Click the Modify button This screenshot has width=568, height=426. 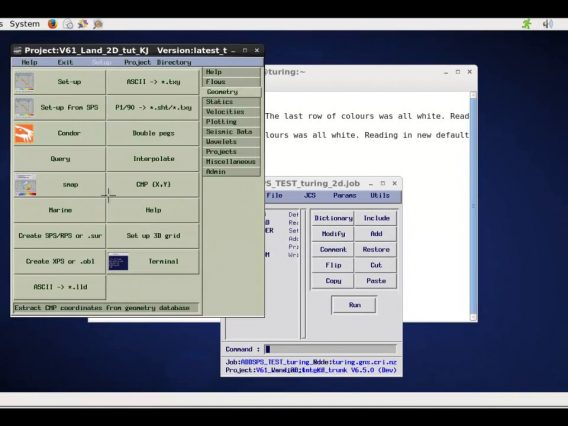[x=333, y=234]
